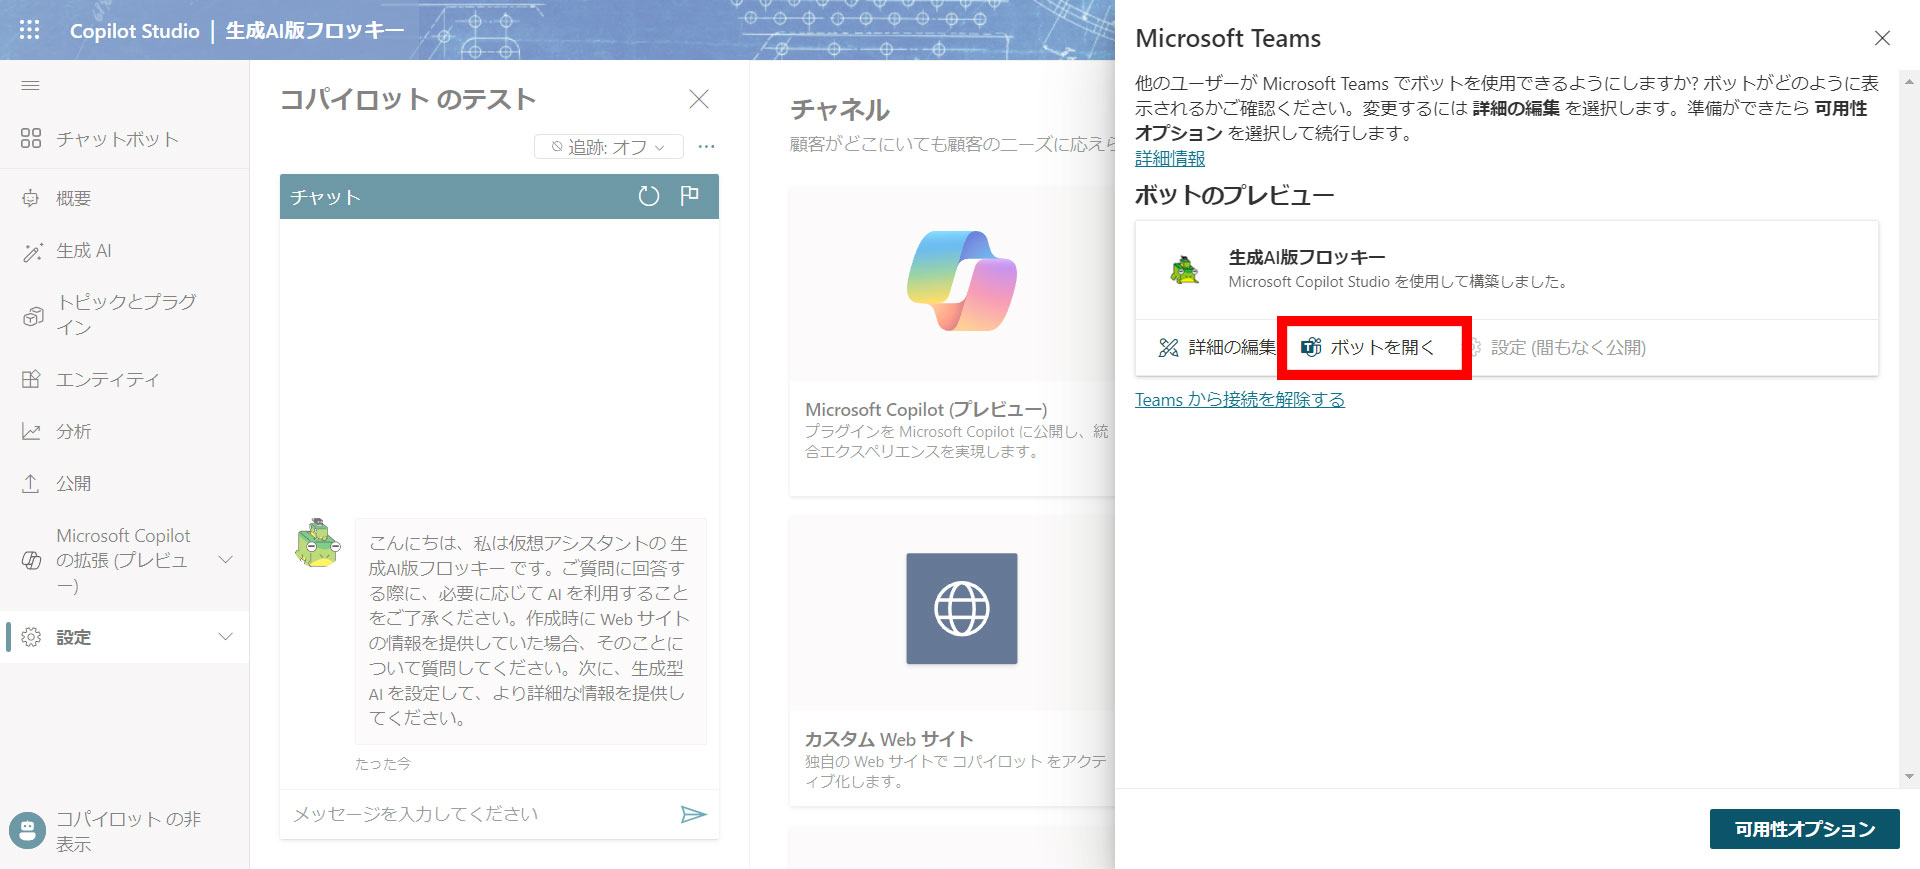Click Teams から接続を解除する link
This screenshot has height=869, width=1920.
(1240, 400)
